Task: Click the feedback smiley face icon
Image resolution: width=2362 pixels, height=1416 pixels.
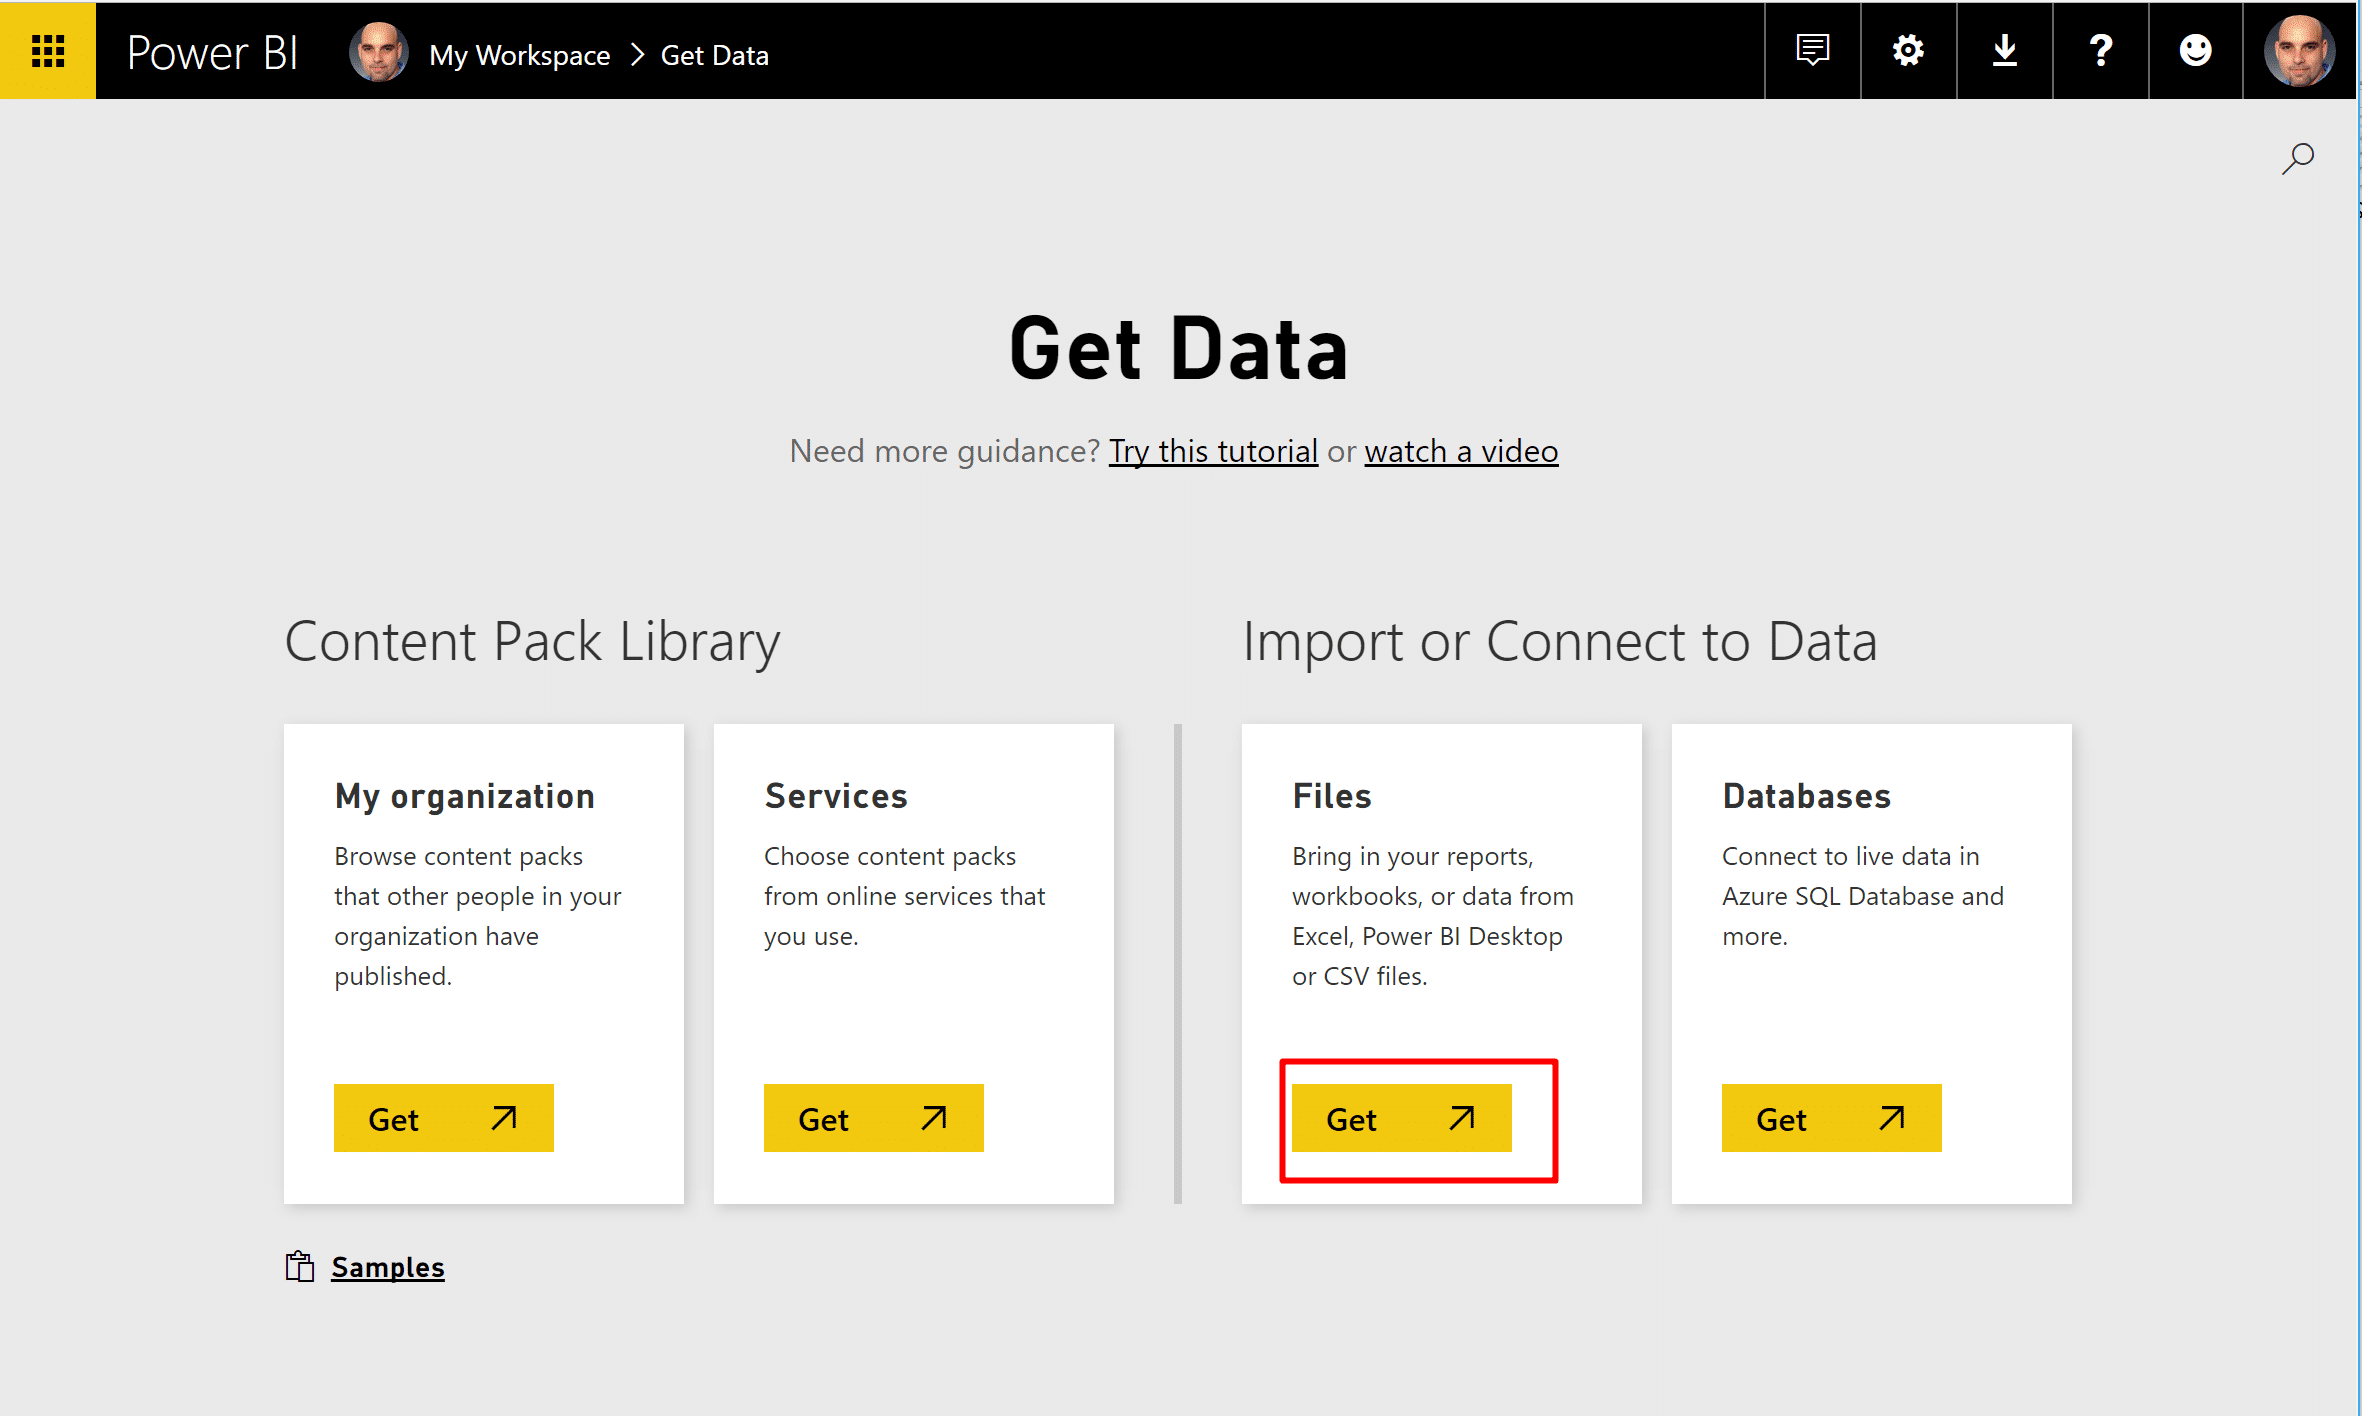Action: coord(2195,50)
